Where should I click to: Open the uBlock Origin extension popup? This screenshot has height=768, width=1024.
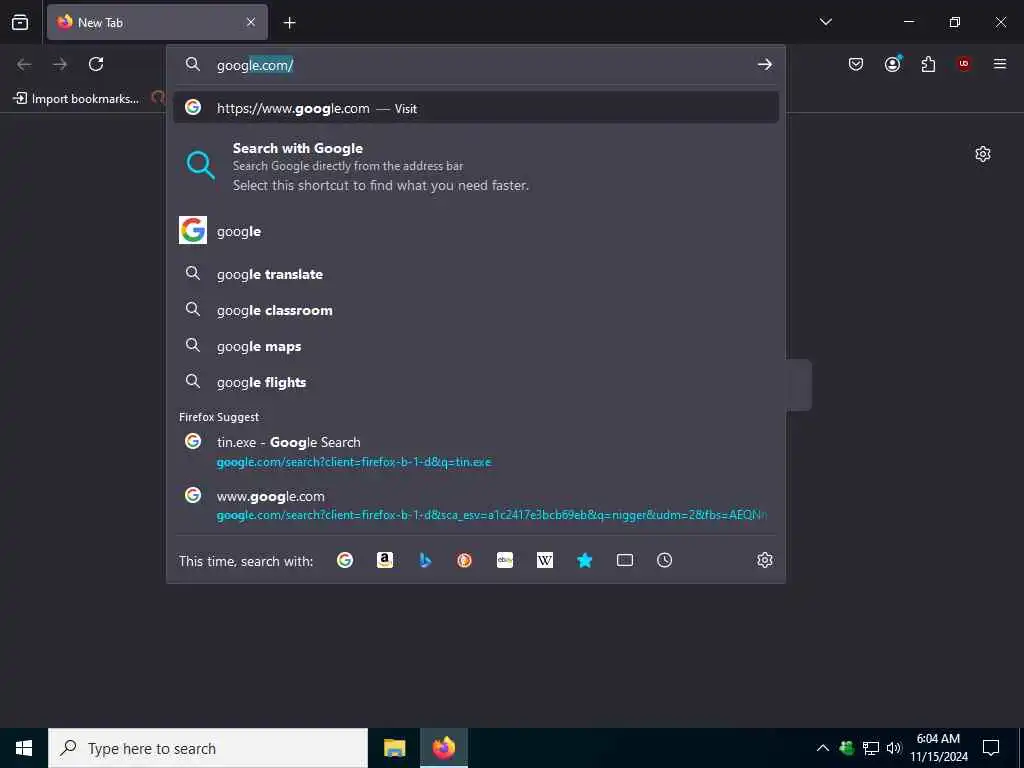tap(964, 64)
